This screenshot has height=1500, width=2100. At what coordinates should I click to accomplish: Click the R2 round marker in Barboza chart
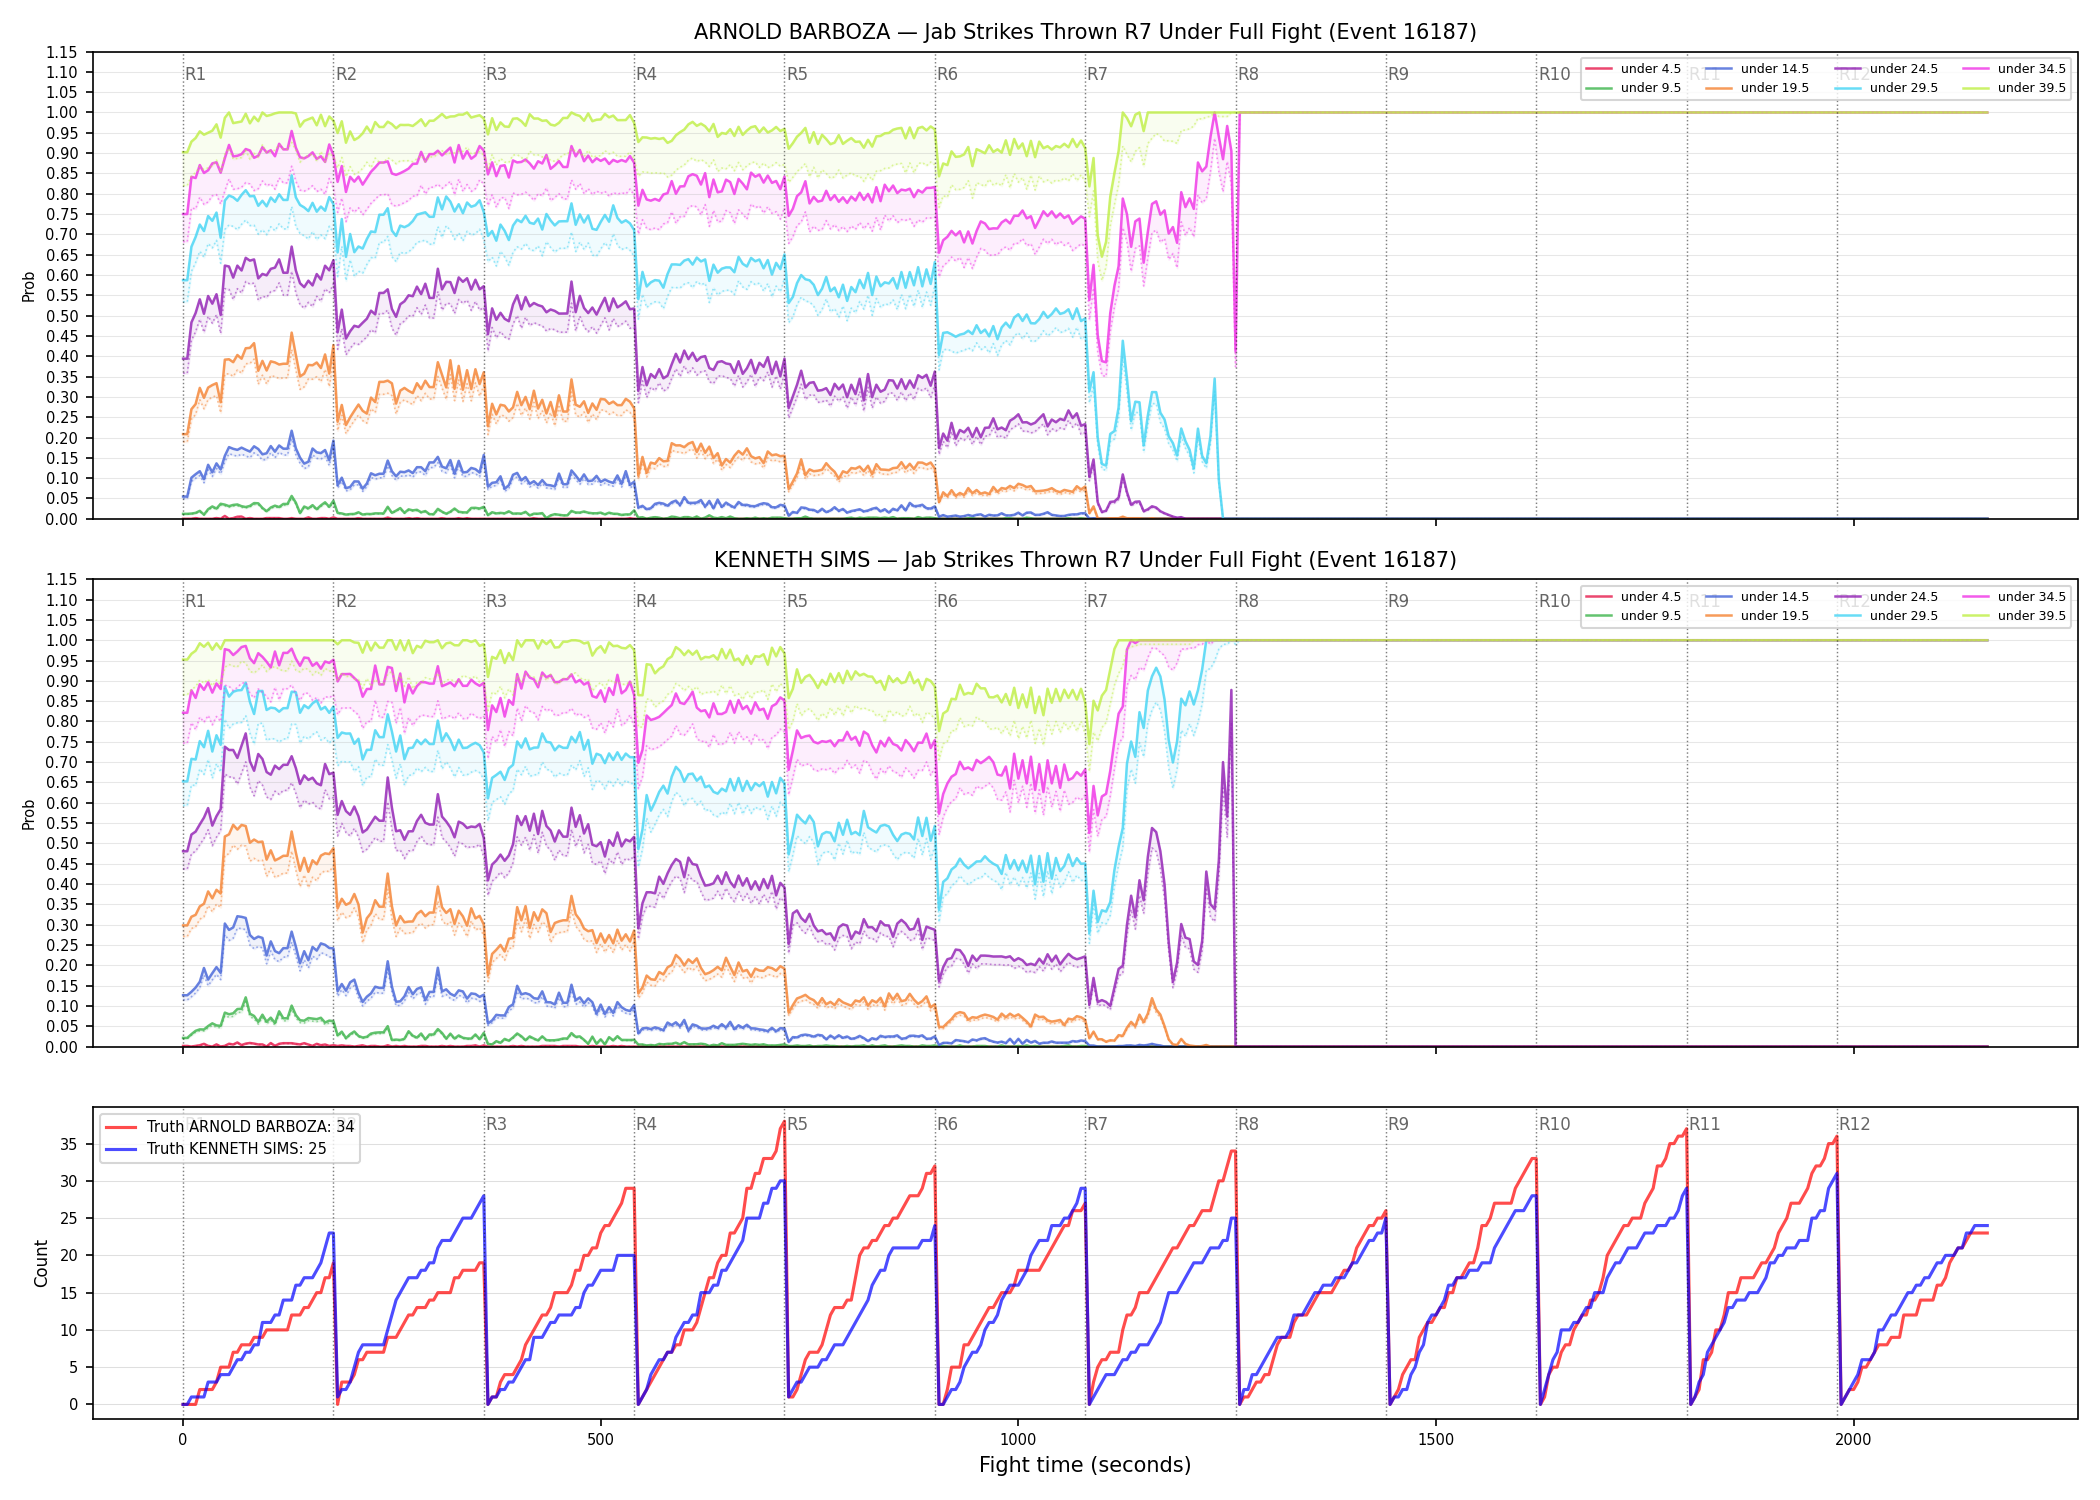point(346,74)
